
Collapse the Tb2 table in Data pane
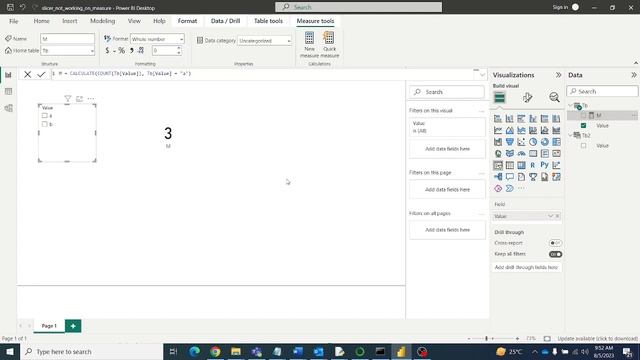571,135
